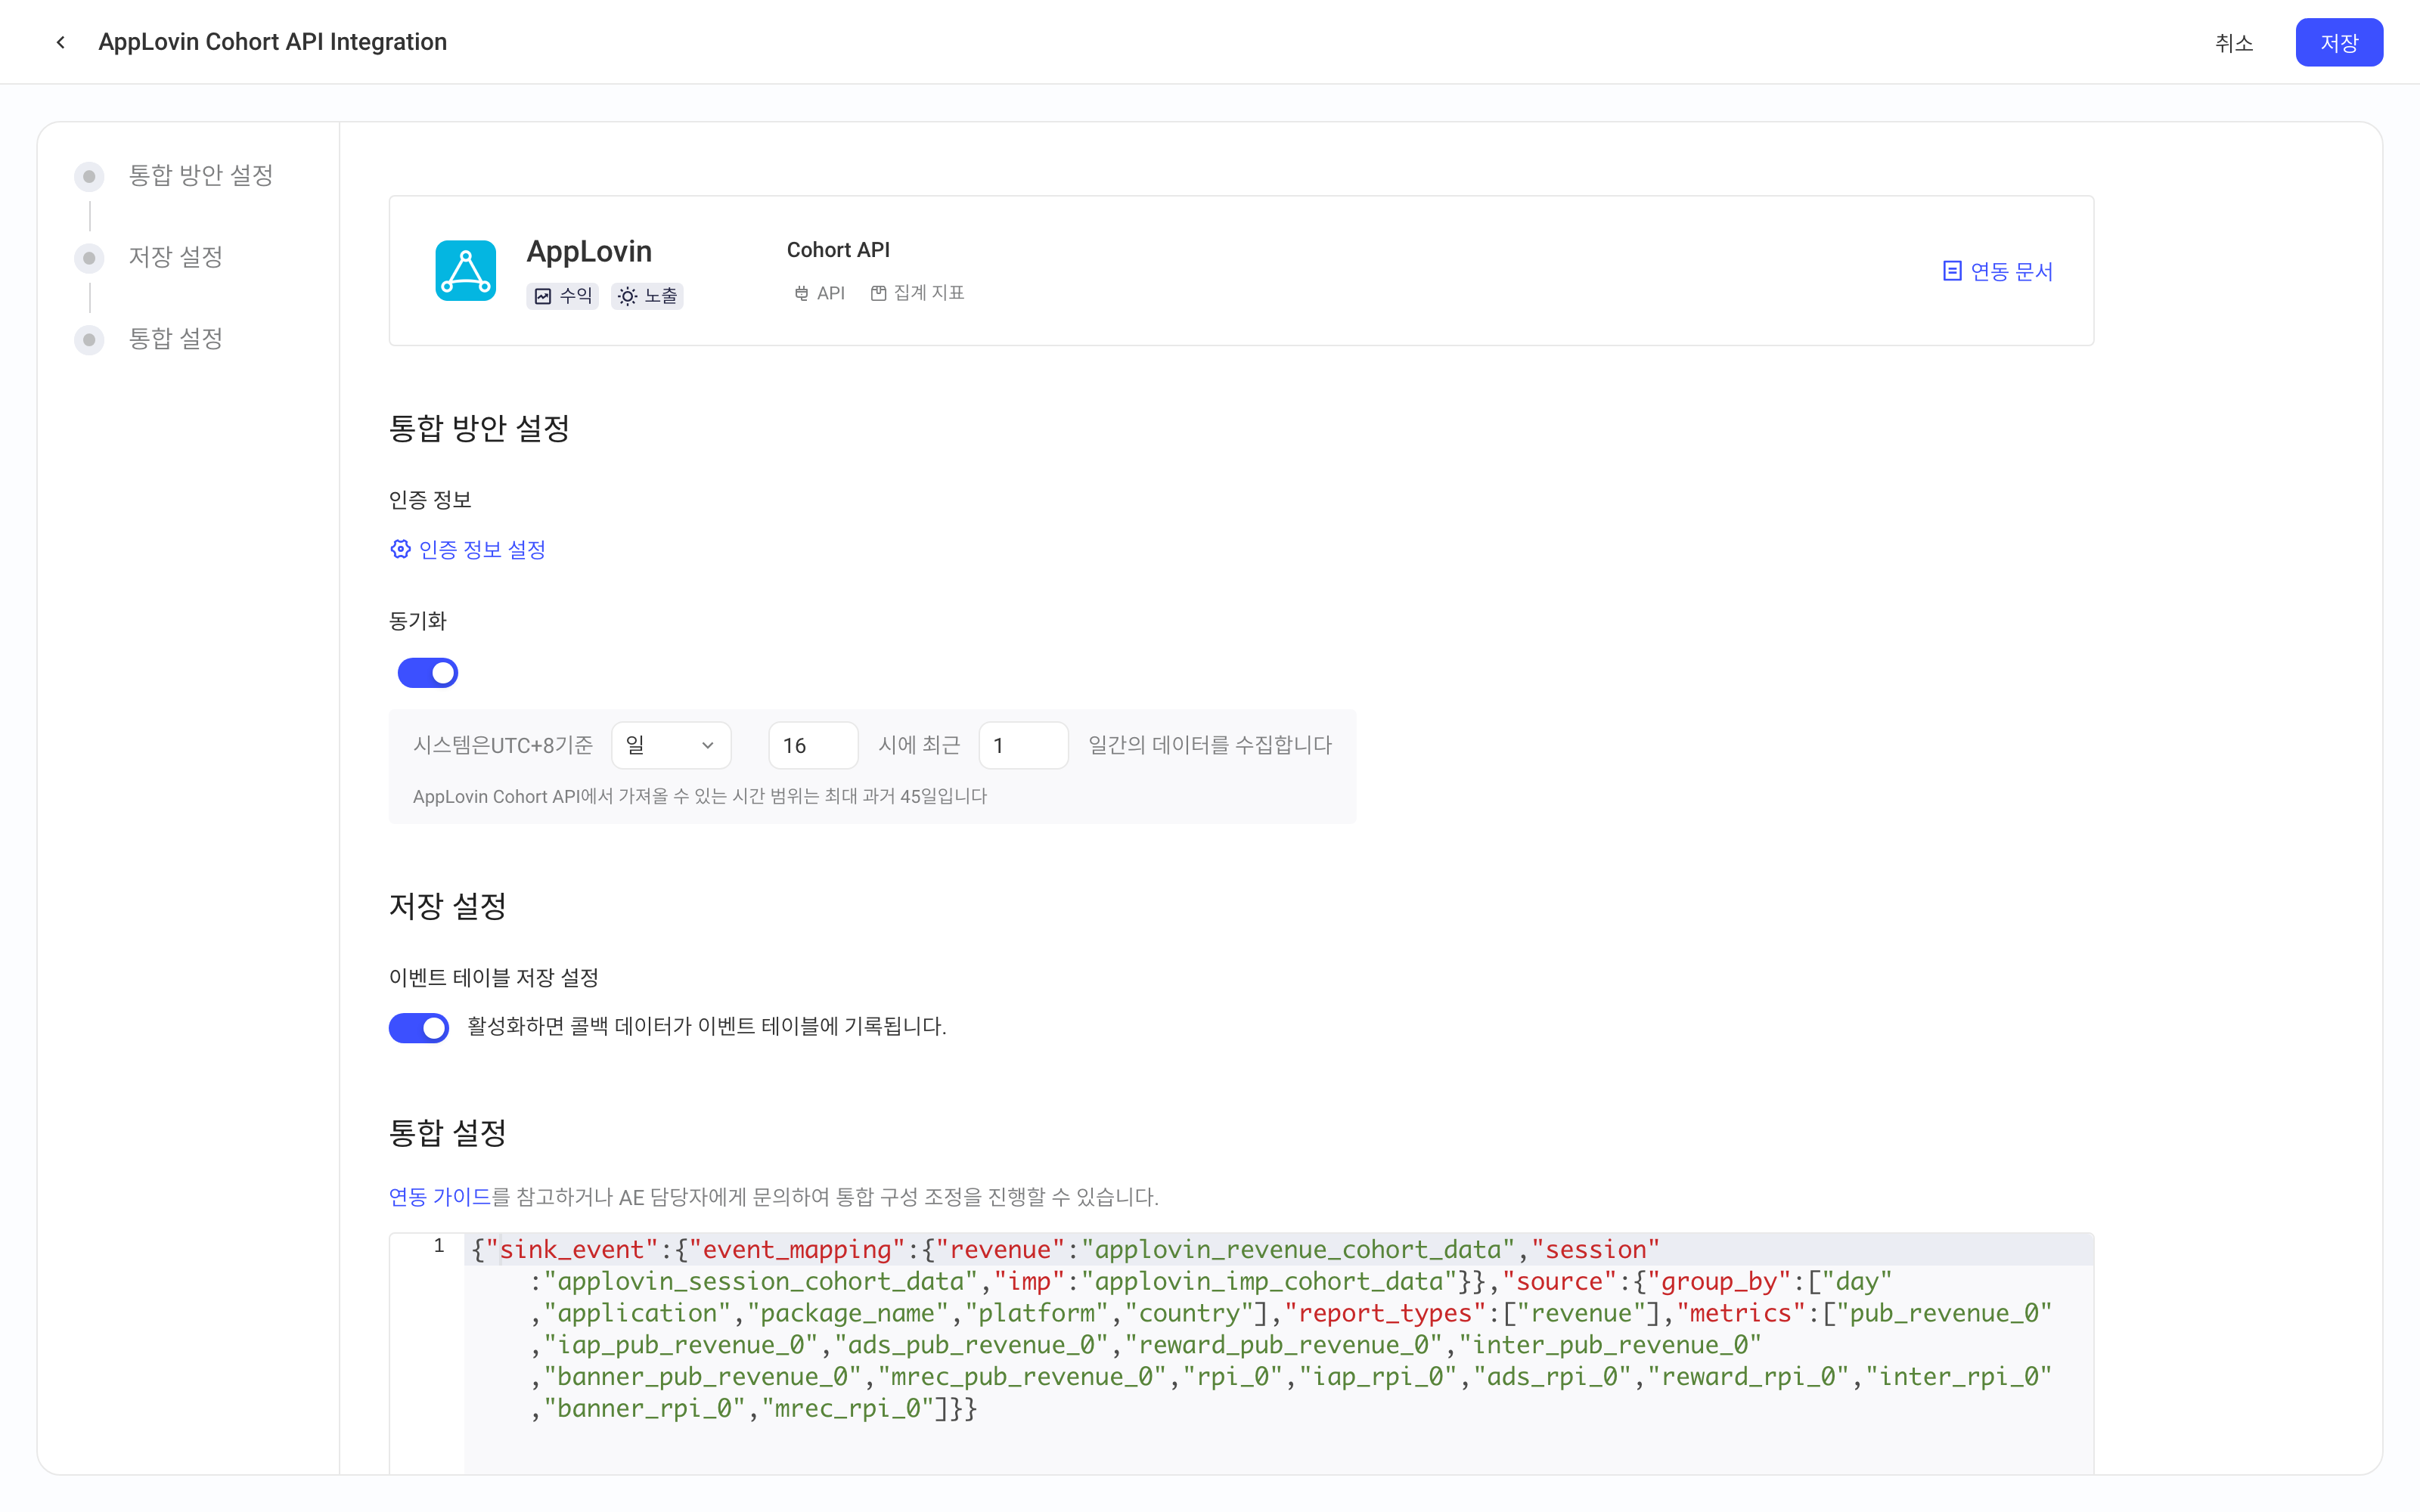Image resolution: width=2420 pixels, height=1512 pixels.
Task: Click the AppLovin logo icon
Action: 465,270
